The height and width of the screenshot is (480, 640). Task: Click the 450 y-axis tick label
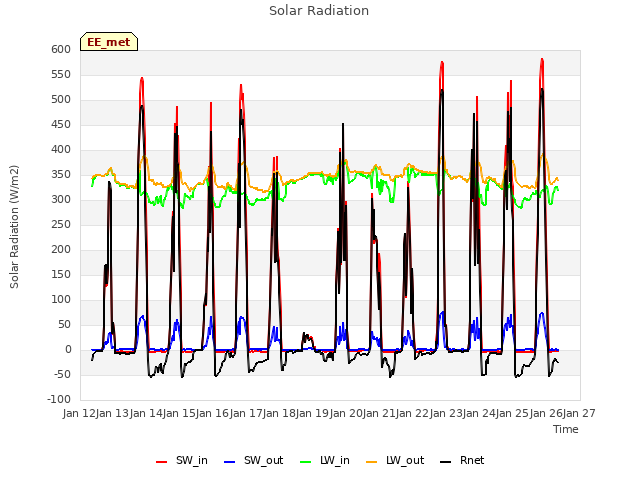tap(61, 124)
